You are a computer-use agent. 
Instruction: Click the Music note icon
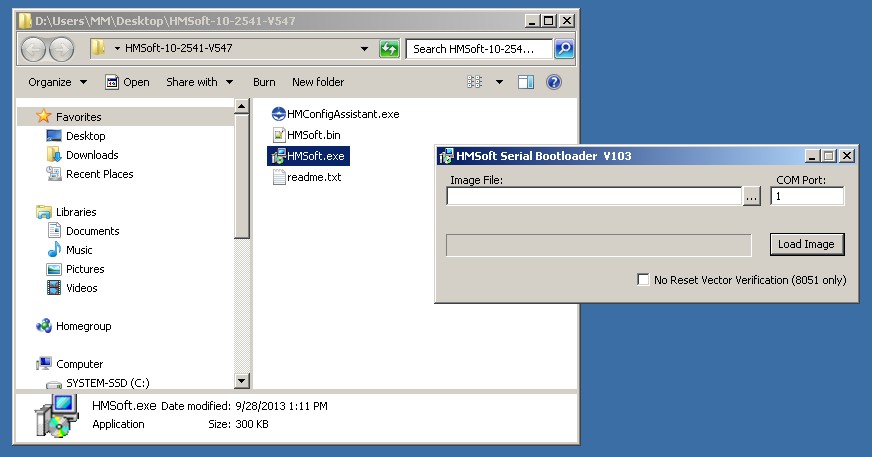pos(54,250)
